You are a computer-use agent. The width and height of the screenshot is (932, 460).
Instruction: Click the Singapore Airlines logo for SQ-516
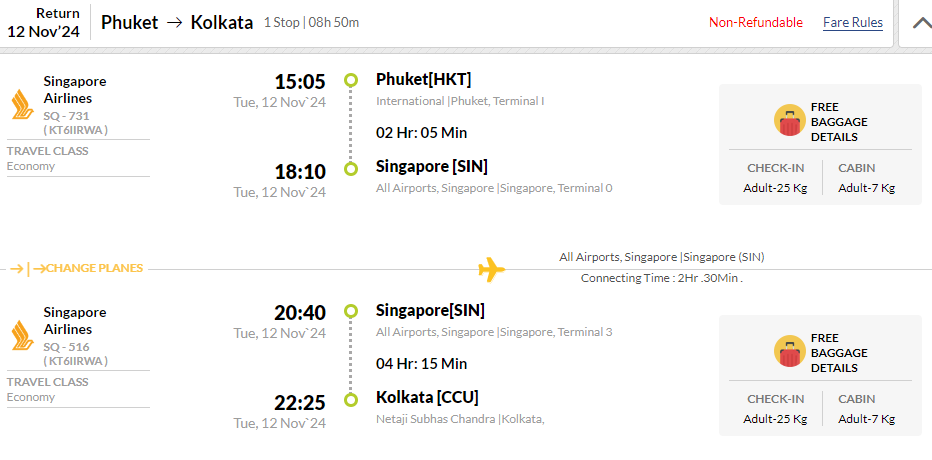tap(23, 336)
